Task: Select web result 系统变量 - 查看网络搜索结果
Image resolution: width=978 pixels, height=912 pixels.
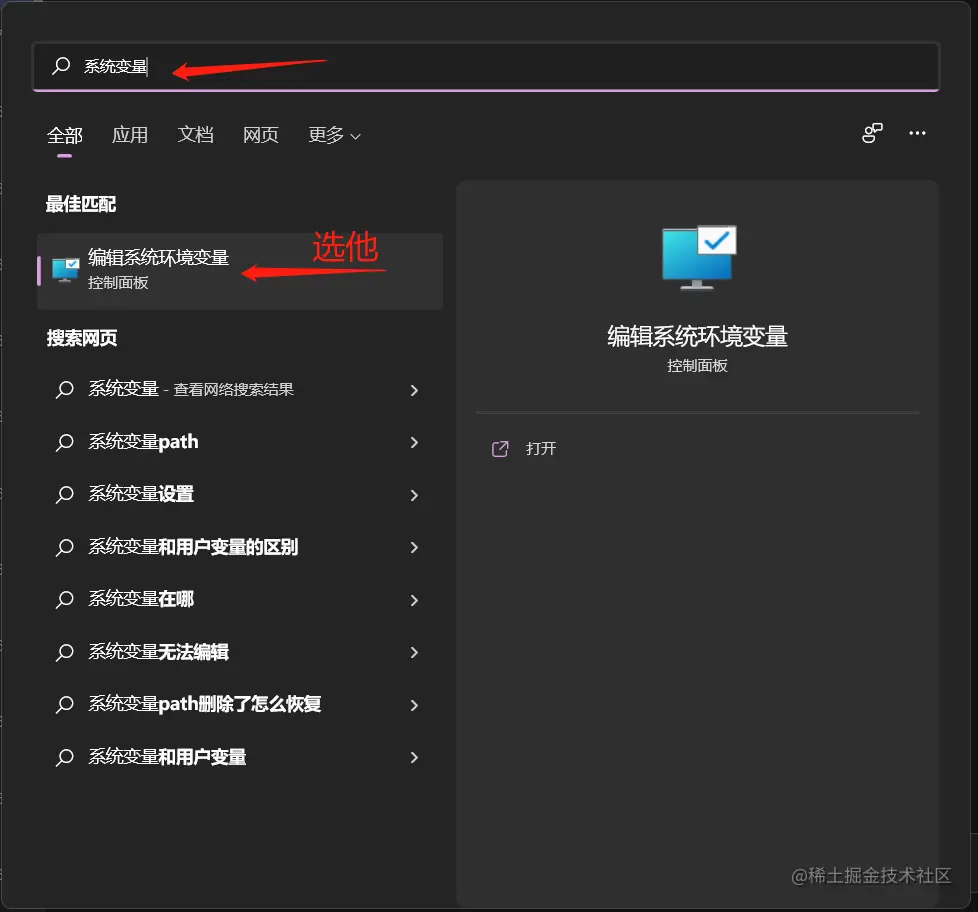Action: click(240, 390)
